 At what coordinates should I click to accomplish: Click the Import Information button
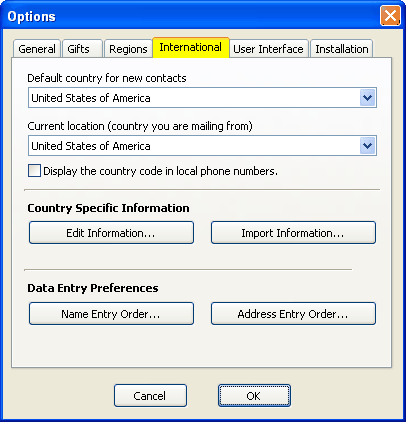pyautogui.click(x=293, y=233)
